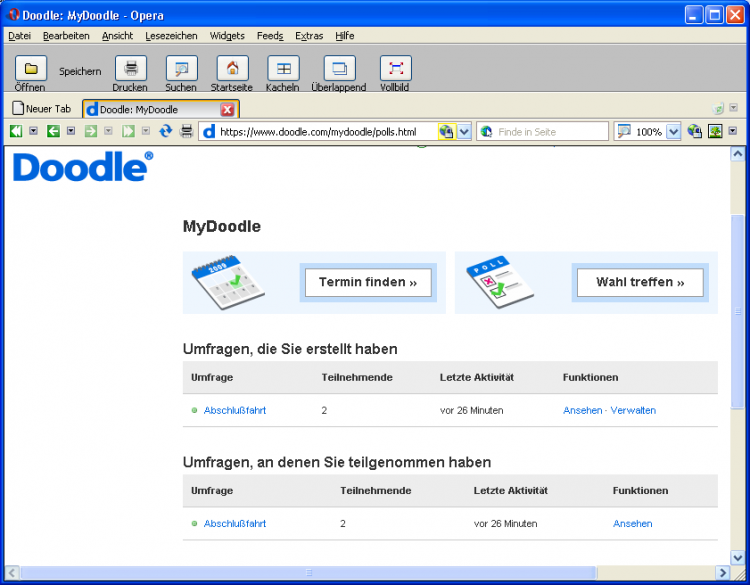Click the Drucken printer icon

click(x=131, y=68)
